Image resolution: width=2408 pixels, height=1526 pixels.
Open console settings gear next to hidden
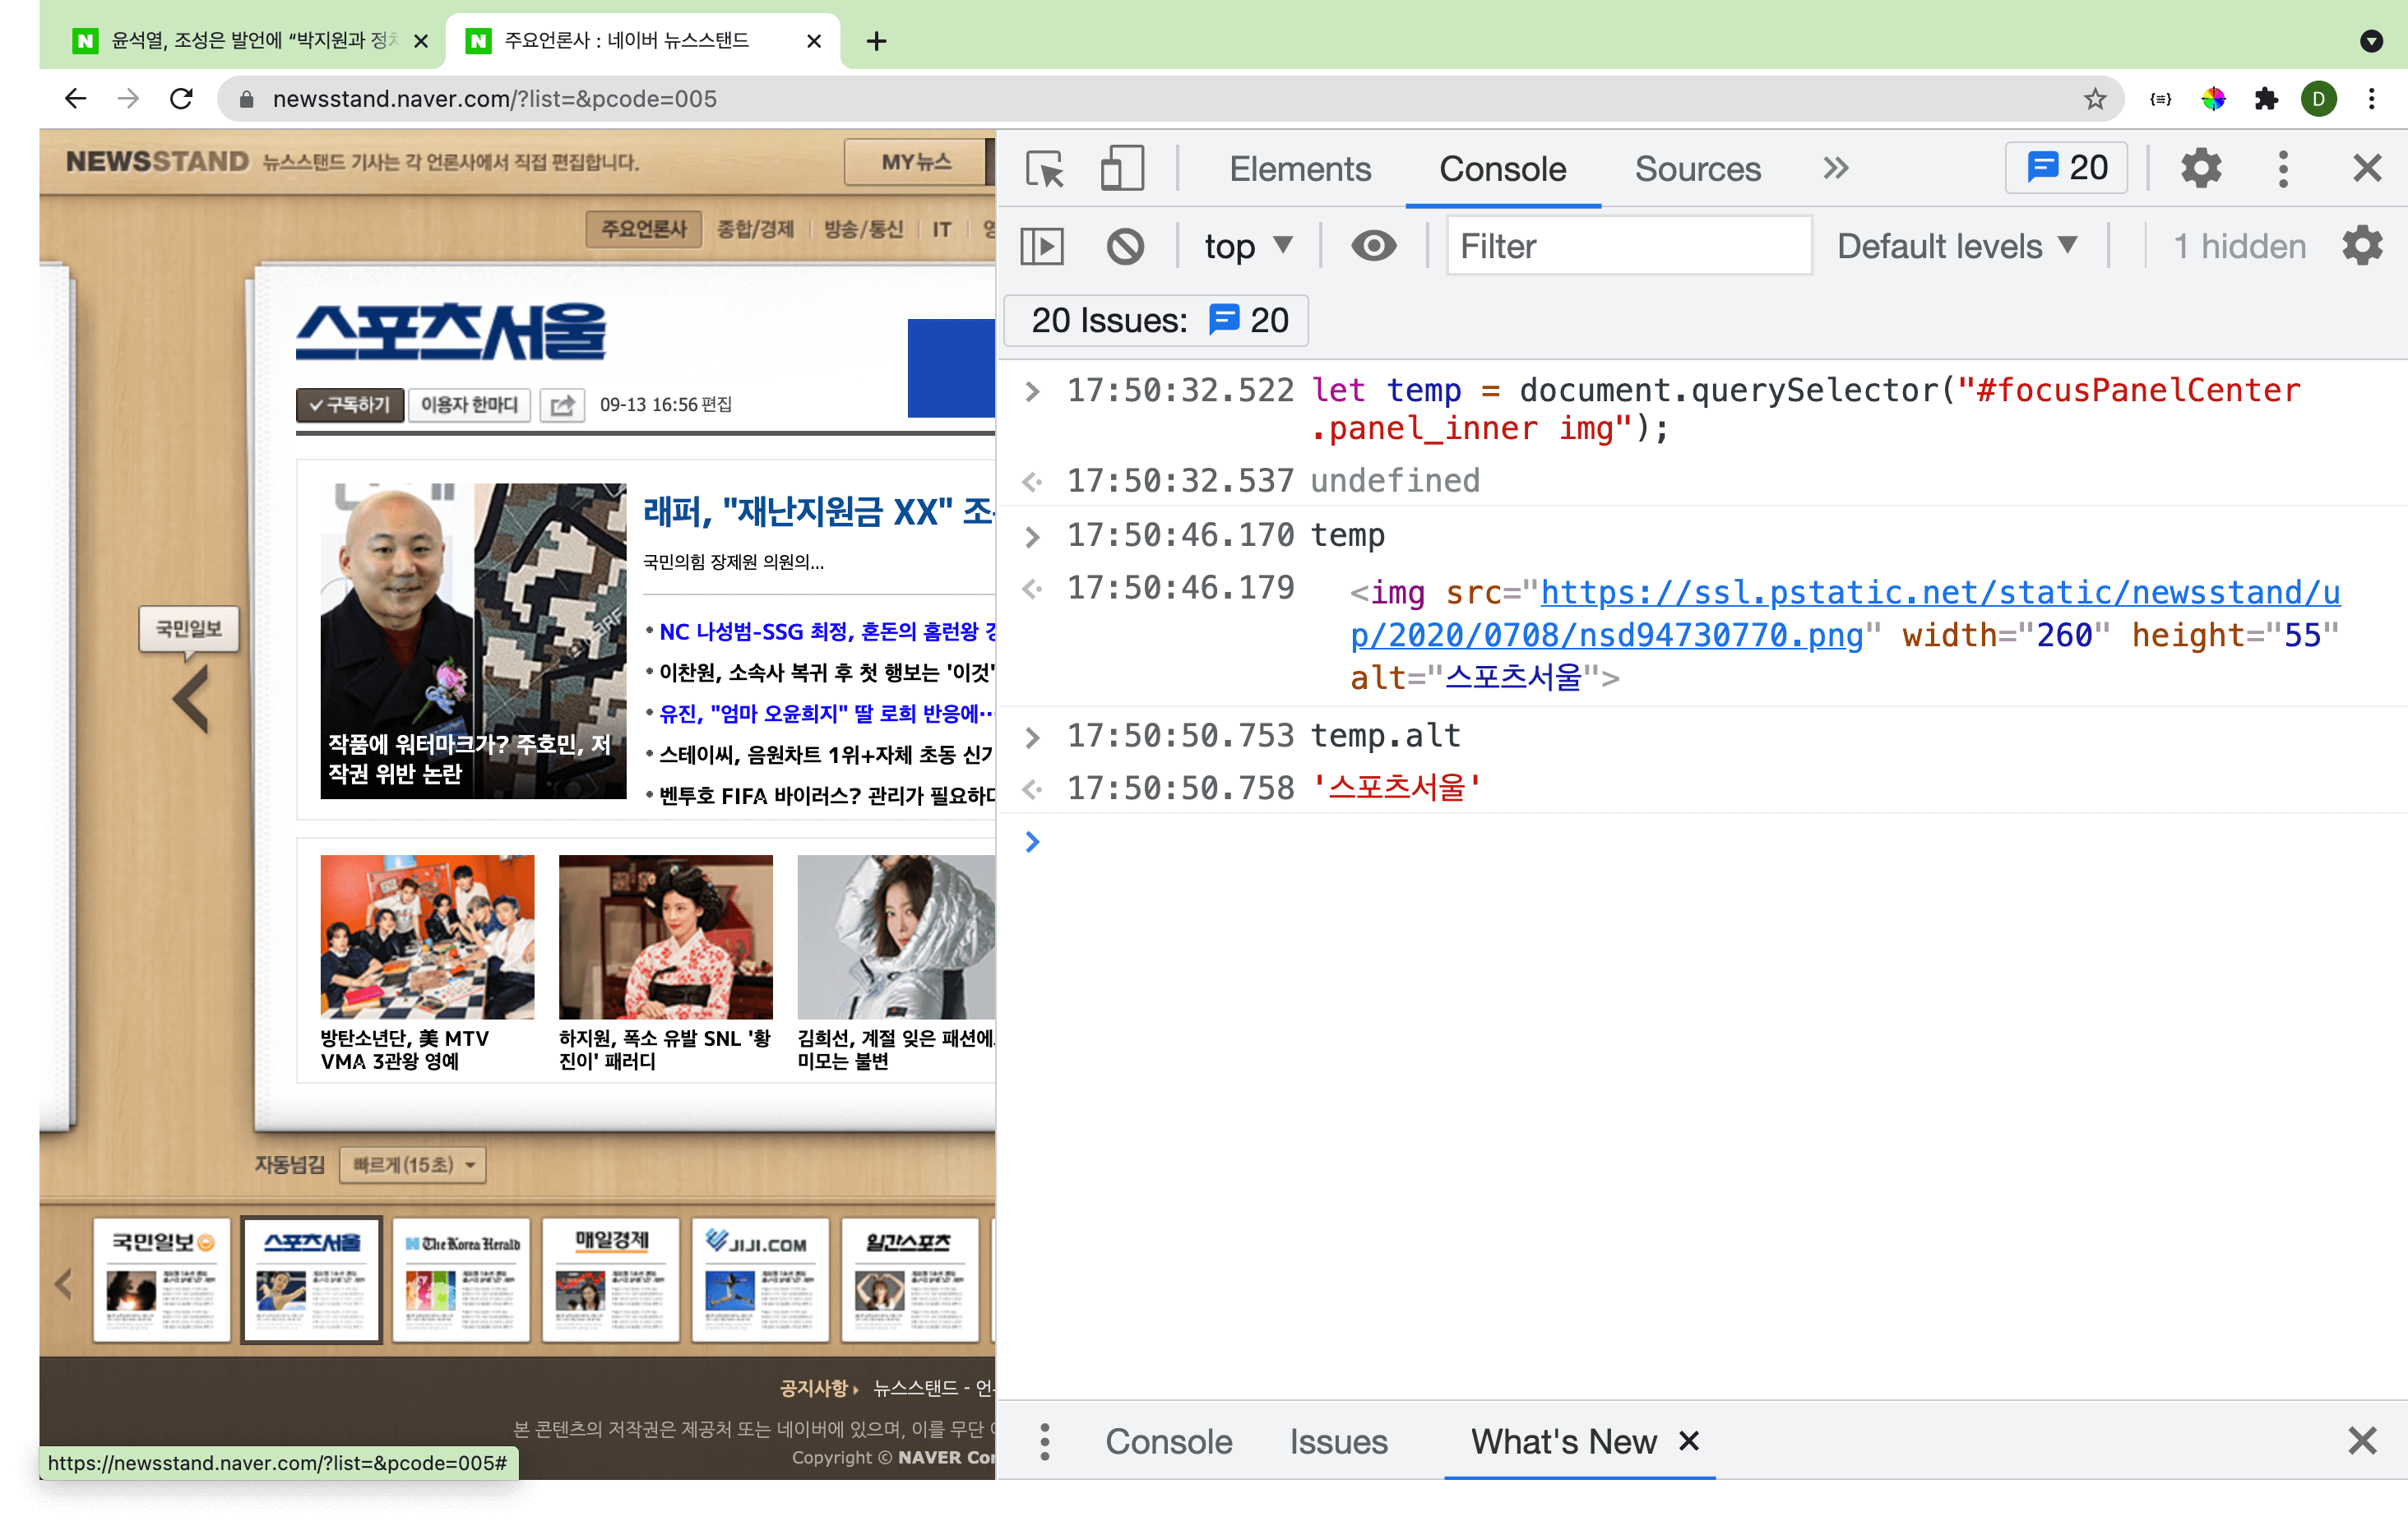2361,246
